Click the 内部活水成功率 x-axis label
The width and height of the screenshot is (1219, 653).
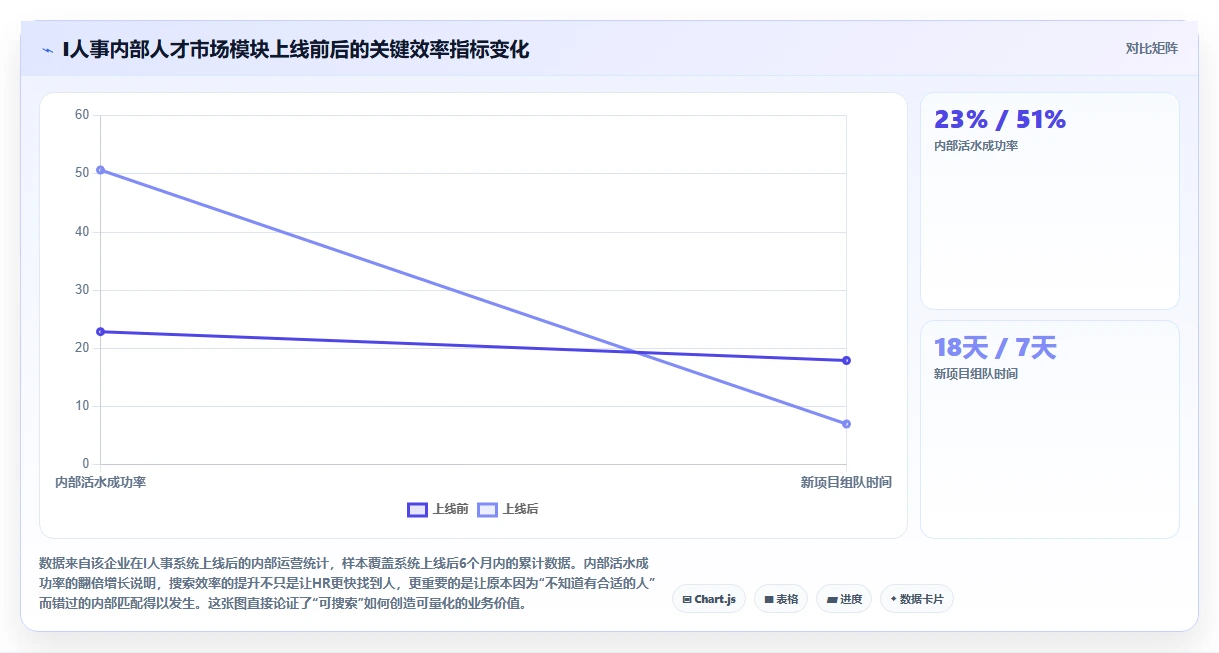click(101, 482)
